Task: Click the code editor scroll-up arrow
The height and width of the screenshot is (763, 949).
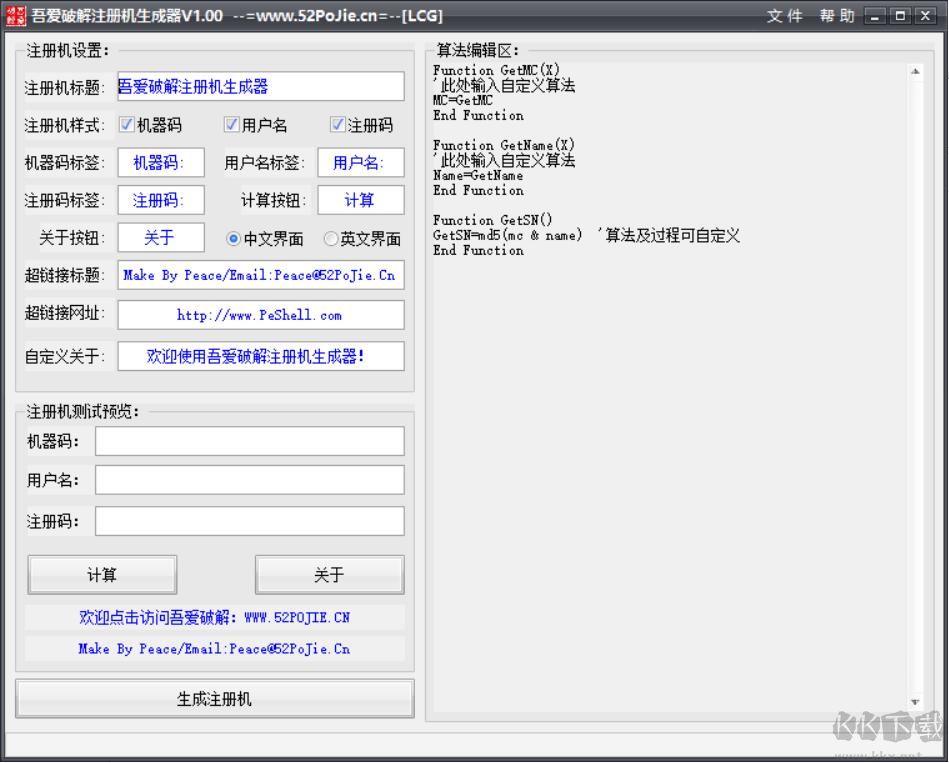Action: tap(914, 71)
